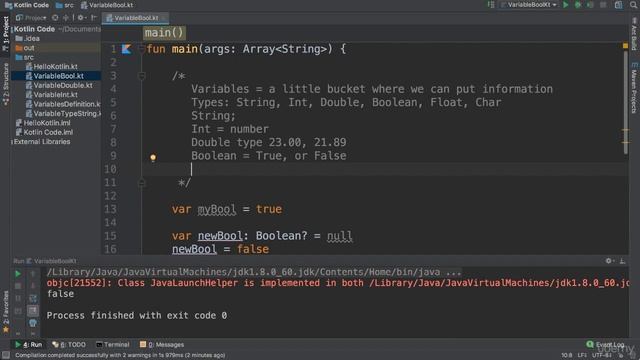Click the main() breadcrumb
Image resolution: width=640 pixels, height=360 pixels.
click(164, 33)
